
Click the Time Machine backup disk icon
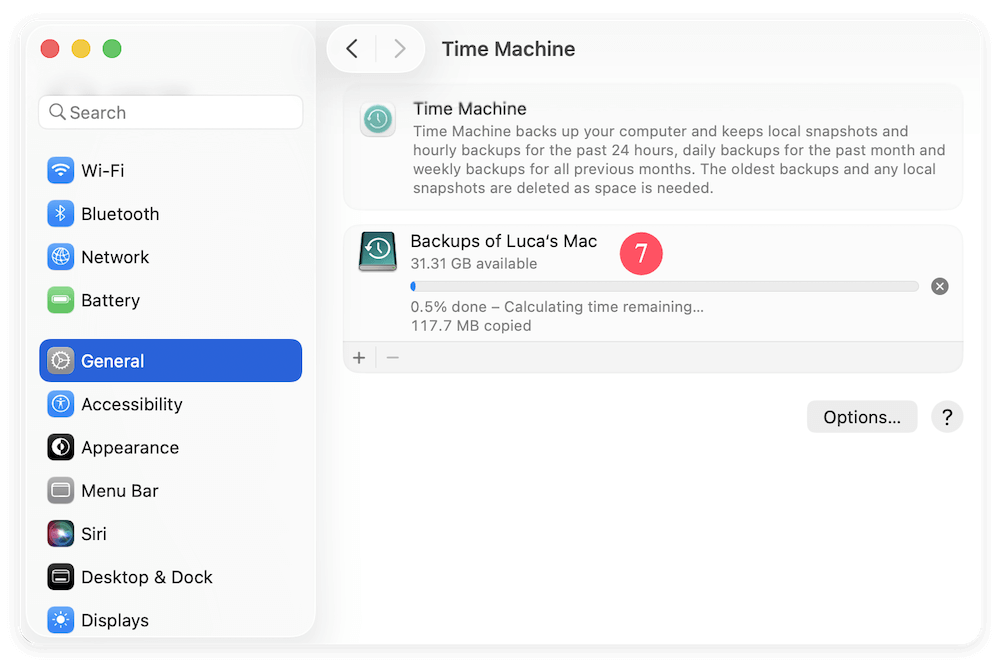tap(378, 252)
